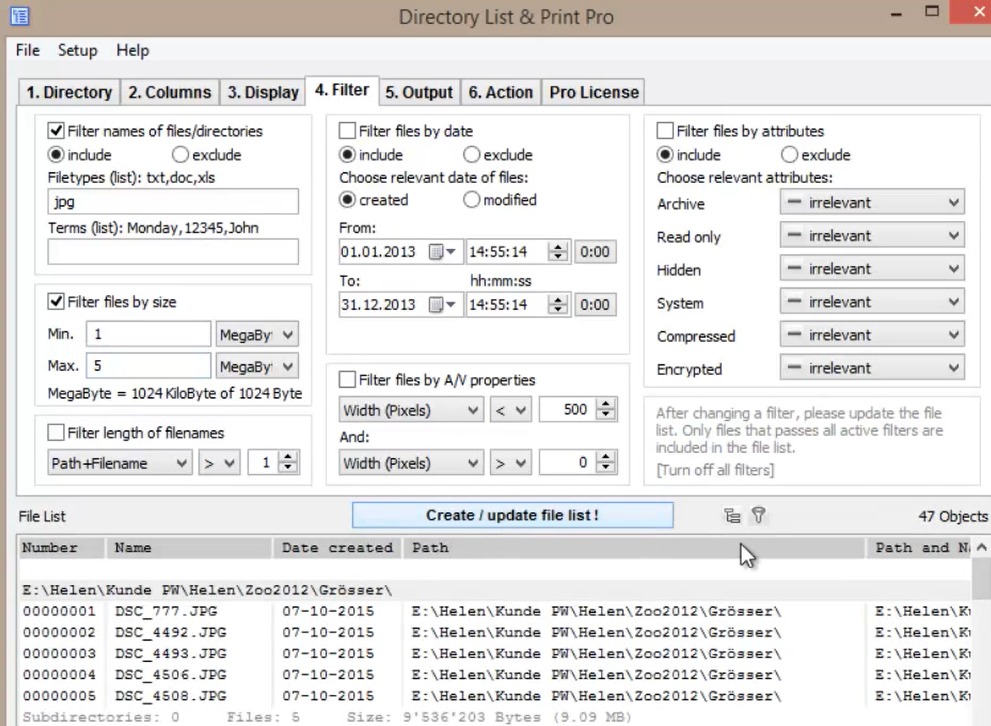
Task: Open Max size unit MegaByte dropdown
Action: pos(257,366)
